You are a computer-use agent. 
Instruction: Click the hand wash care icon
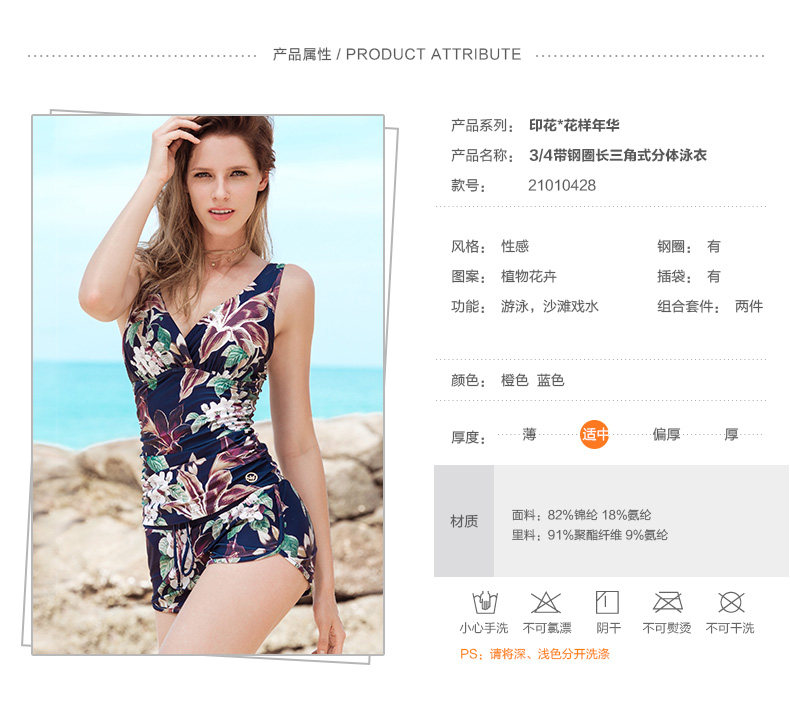[x=485, y=602]
